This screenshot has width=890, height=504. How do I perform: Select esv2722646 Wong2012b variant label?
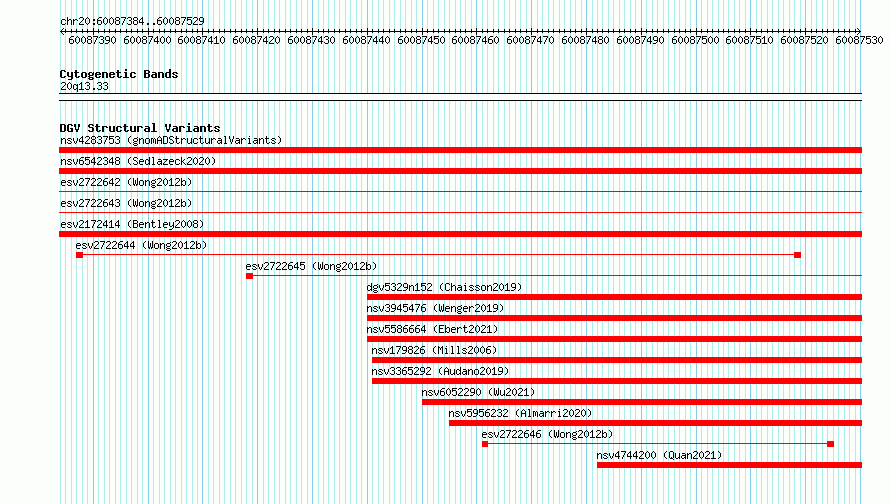coord(547,434)
